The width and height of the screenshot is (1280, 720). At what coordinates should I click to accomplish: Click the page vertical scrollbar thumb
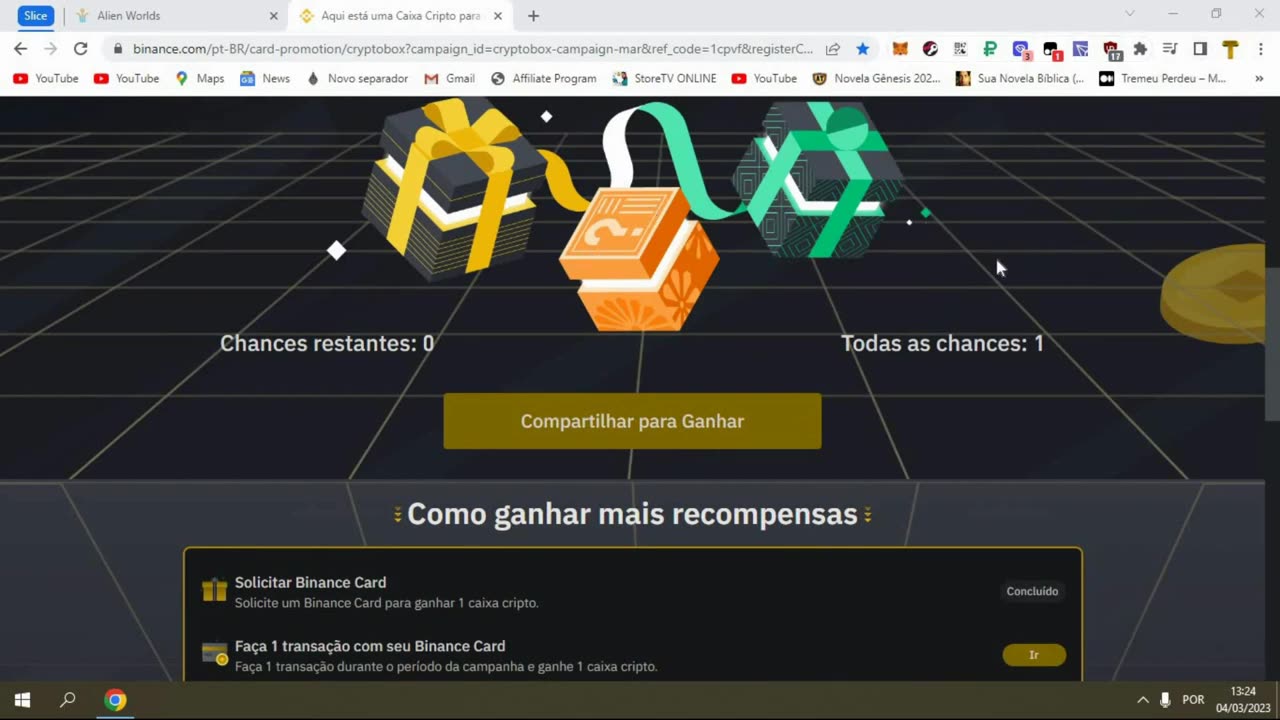[x=1272, y=345]
